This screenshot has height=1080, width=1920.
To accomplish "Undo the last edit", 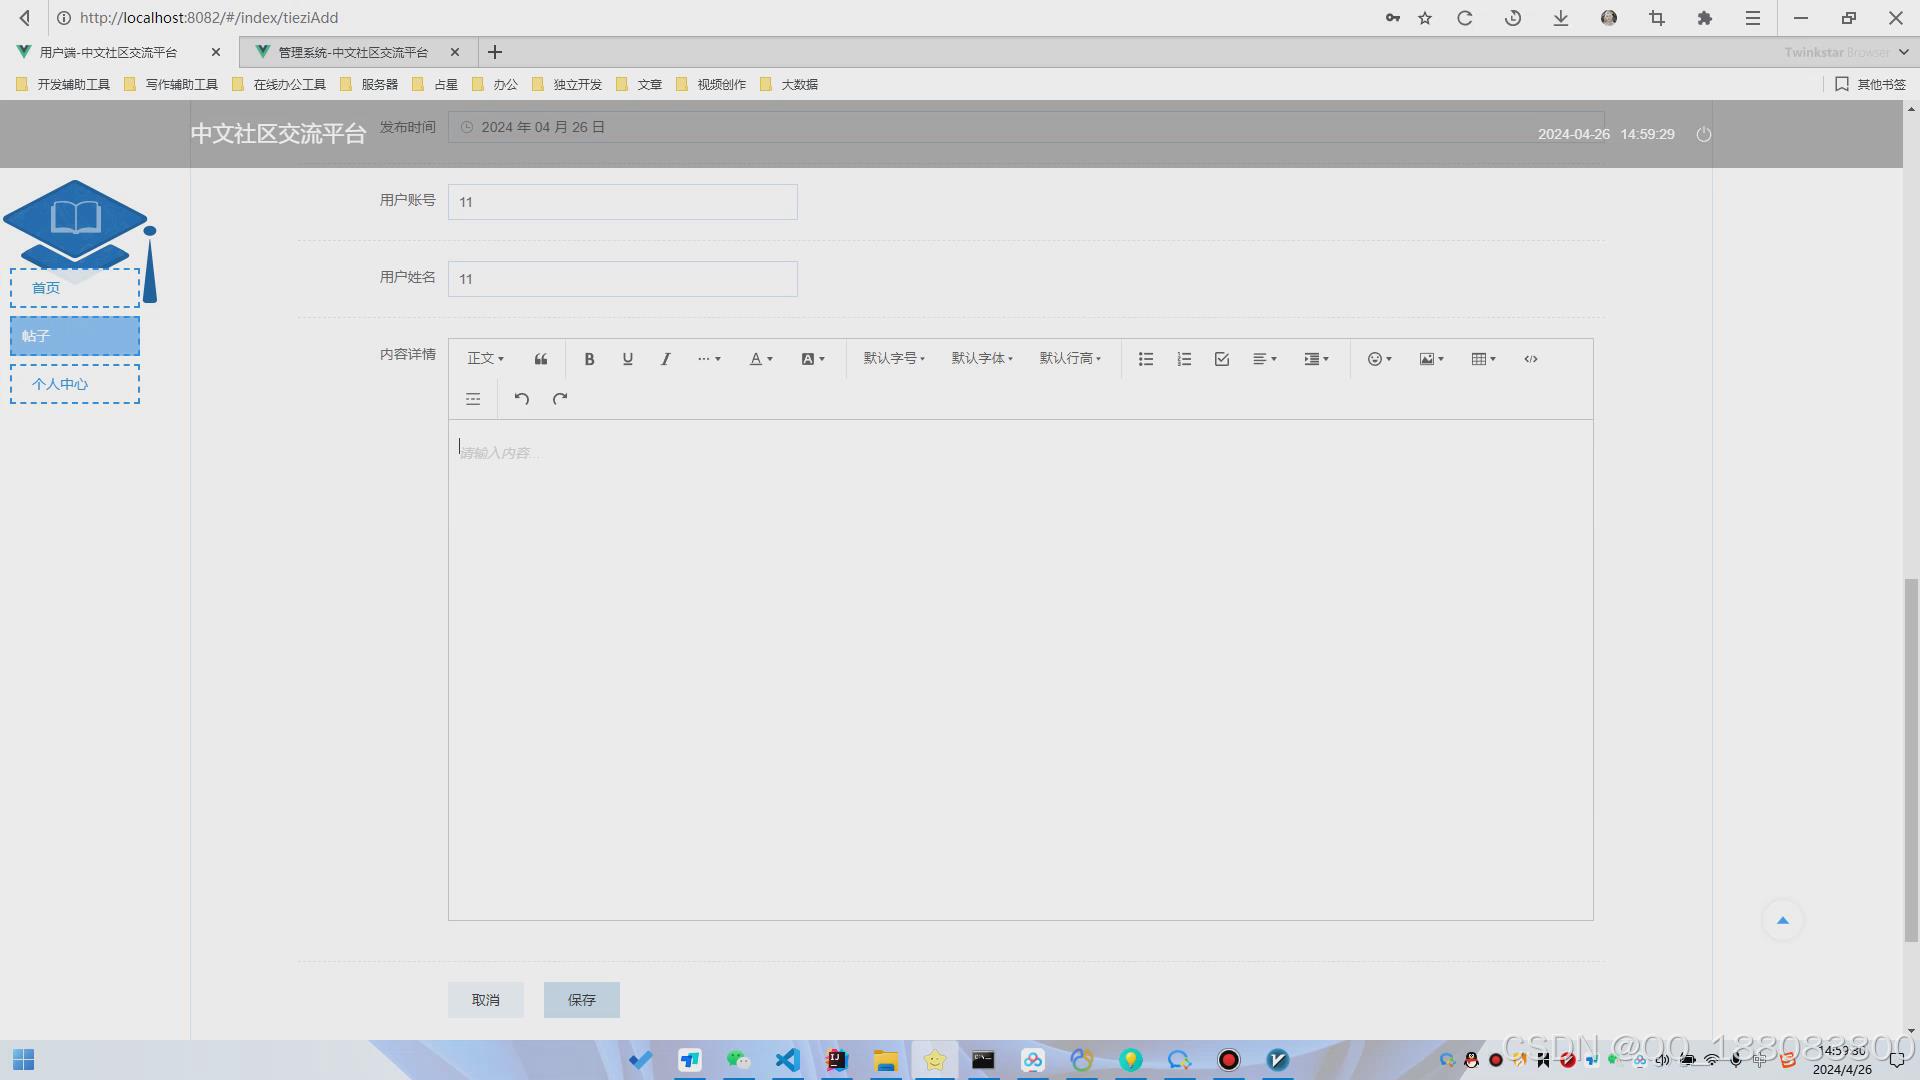I will 521,399.
